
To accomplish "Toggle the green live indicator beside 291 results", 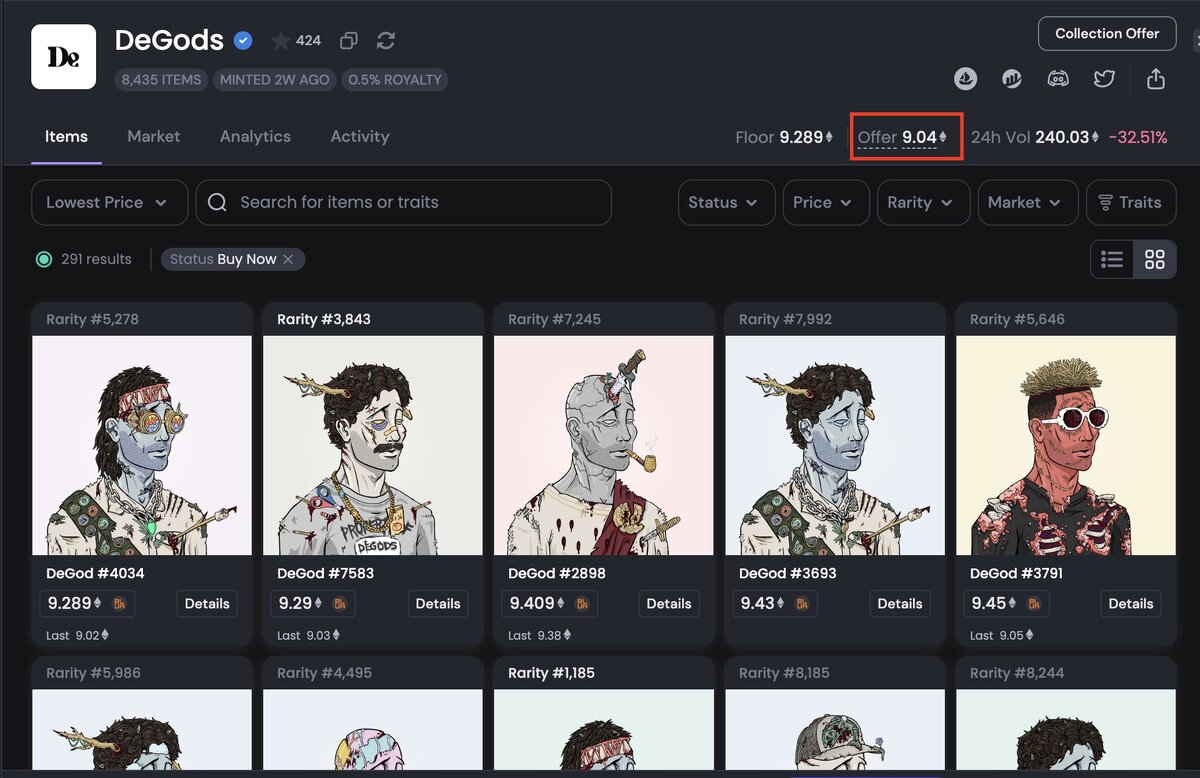I will click(x=44, y=259).
